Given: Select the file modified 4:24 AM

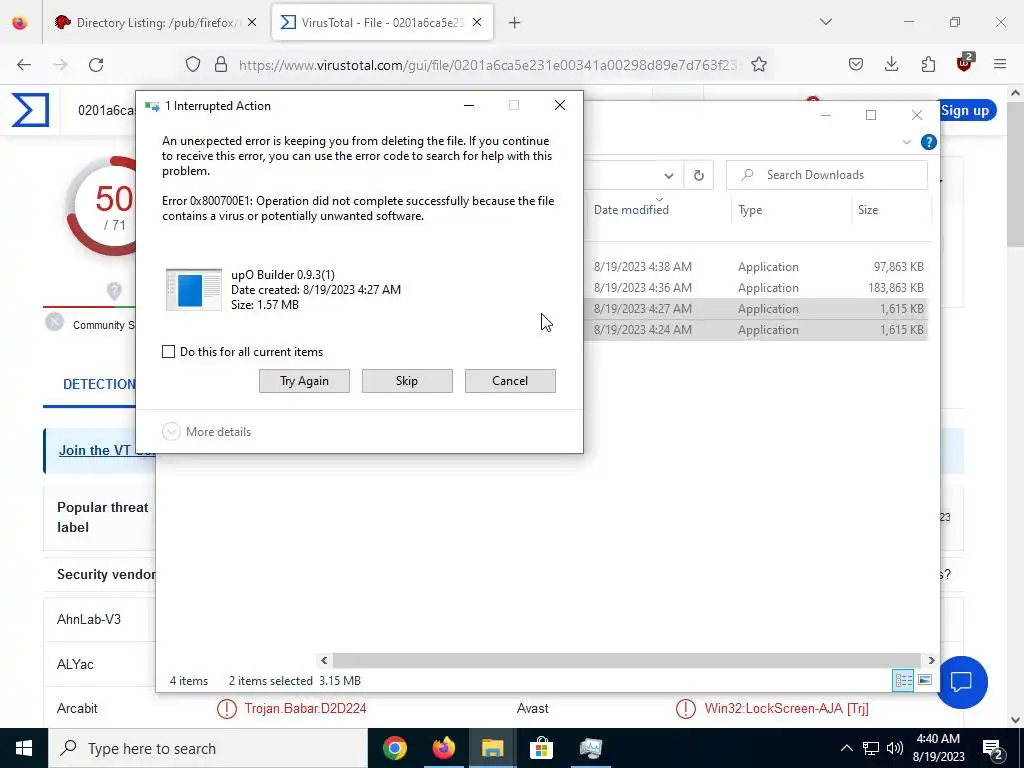Looking at the screenshot, I should (x=758, y=330).
